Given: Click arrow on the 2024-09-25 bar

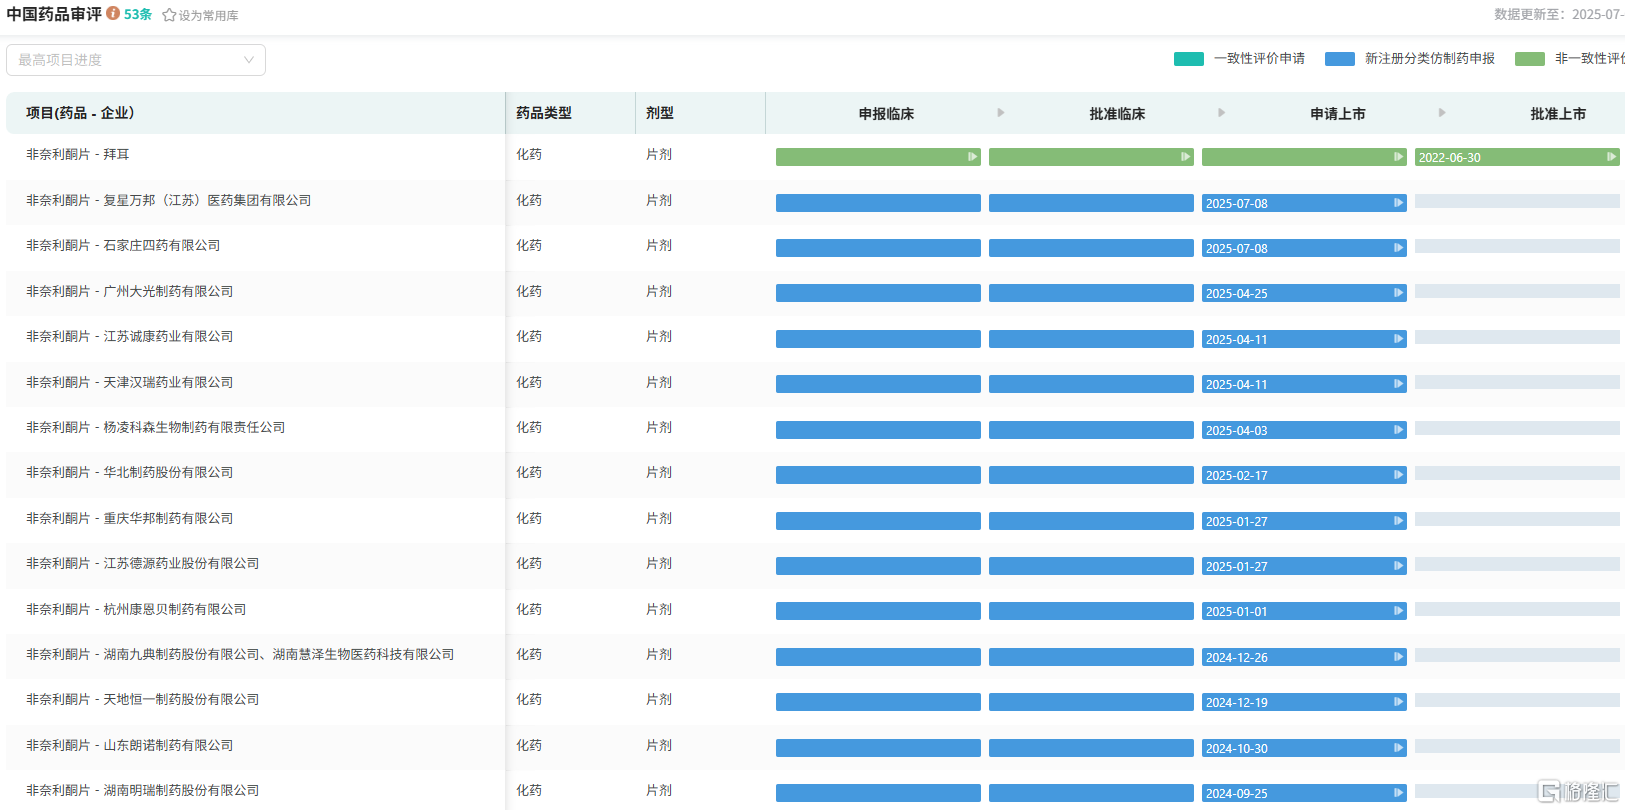Looking at the screenshot, I should pyautogui.click(x=1398, y=793).
